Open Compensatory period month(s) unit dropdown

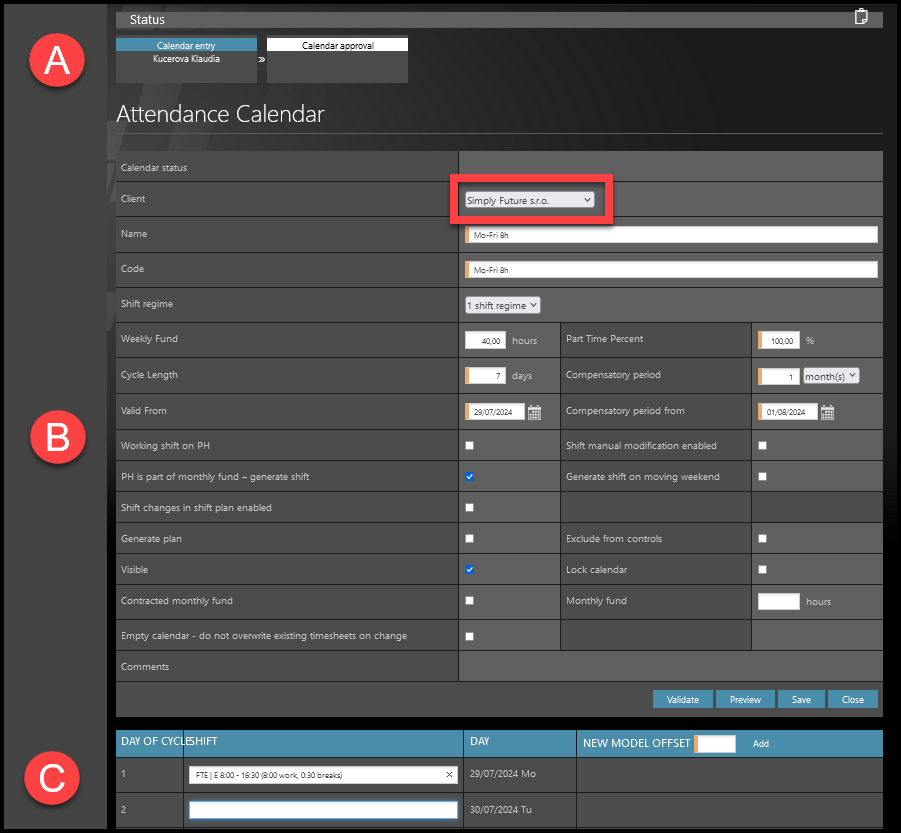click(x=831, y=376)
